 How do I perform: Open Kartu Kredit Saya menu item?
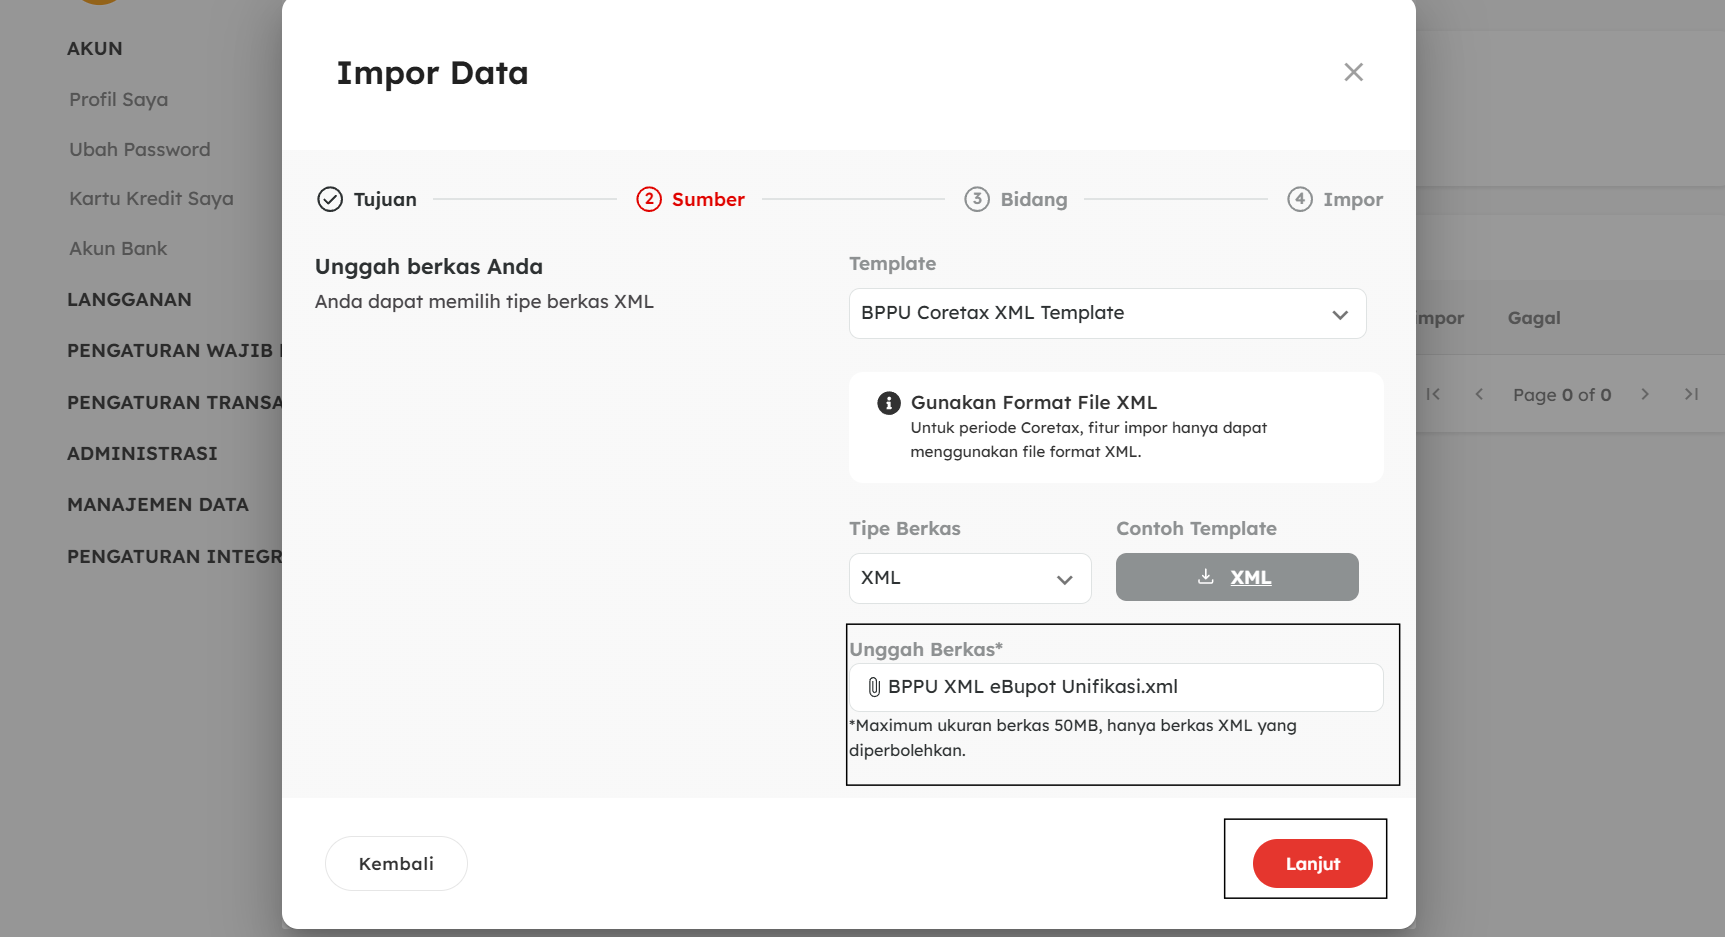pyautogui.click(x=151, y=199)
